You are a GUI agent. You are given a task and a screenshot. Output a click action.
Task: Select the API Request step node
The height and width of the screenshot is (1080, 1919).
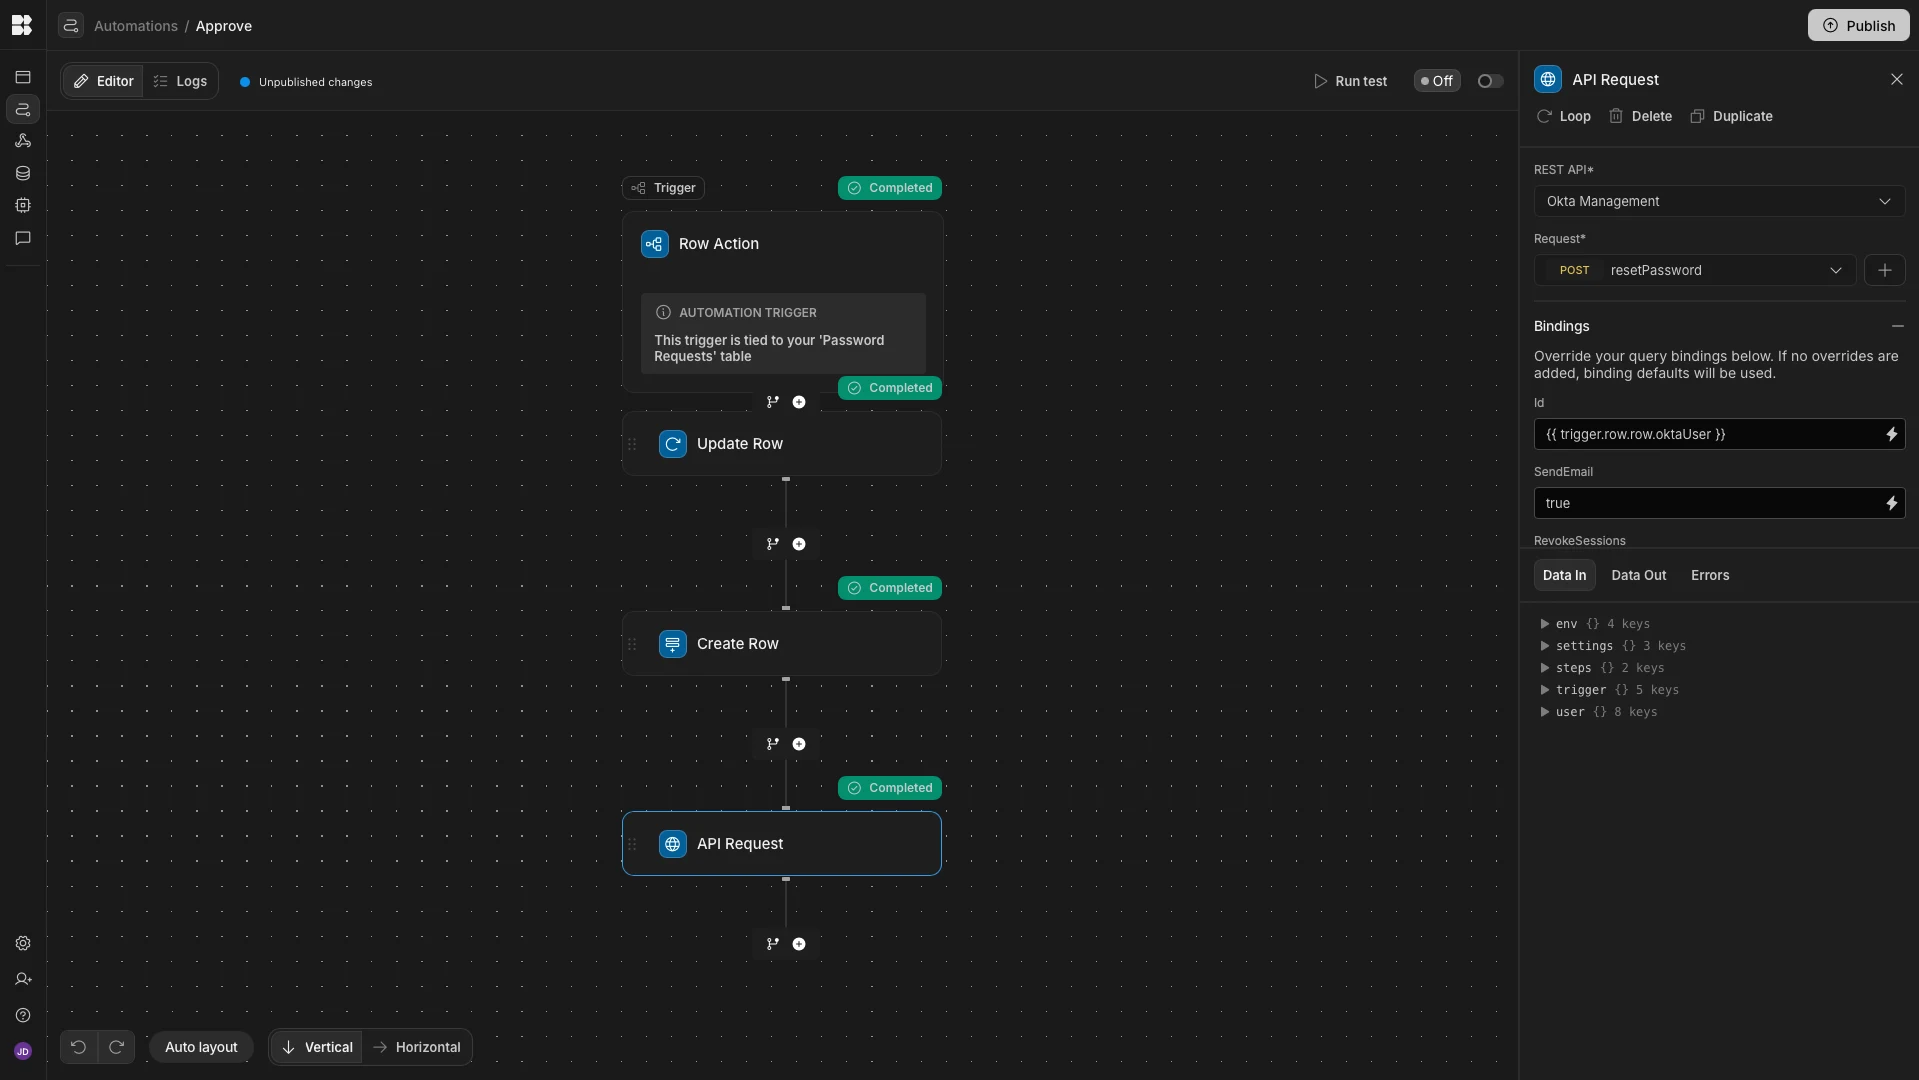[782, 844]
